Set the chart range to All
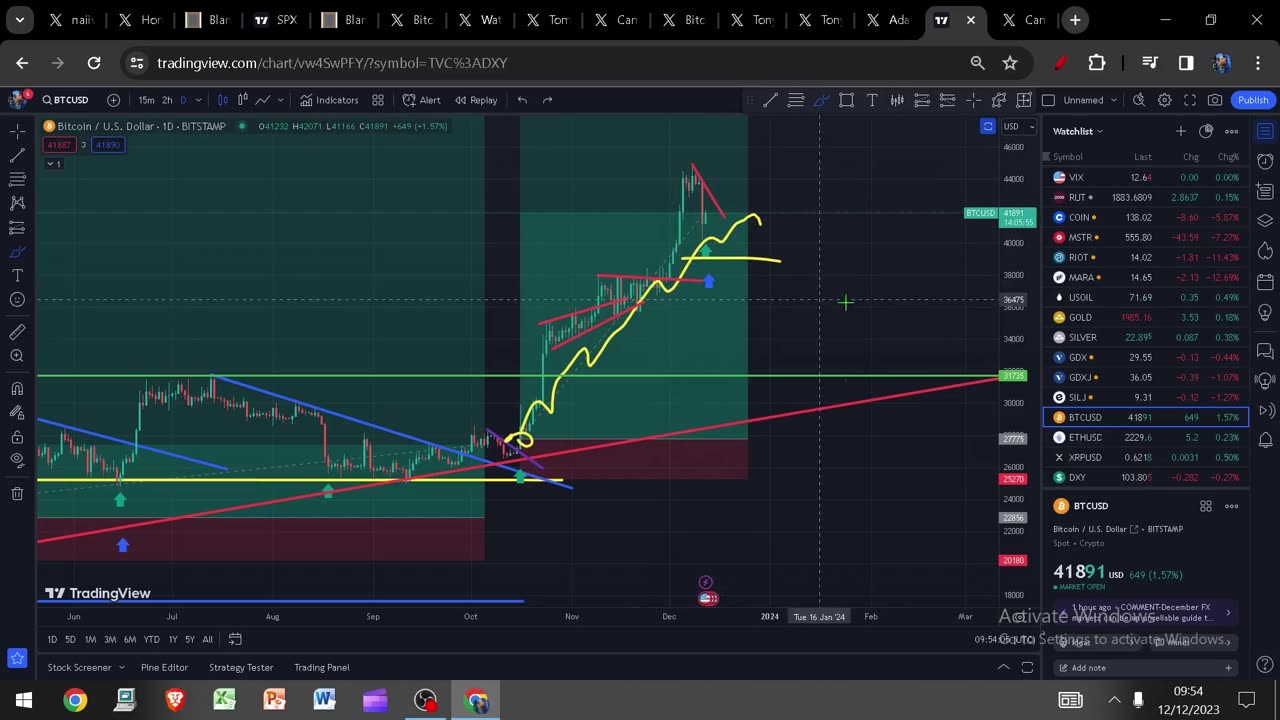The image size is (1280, 720). click(x=207, y=640)
